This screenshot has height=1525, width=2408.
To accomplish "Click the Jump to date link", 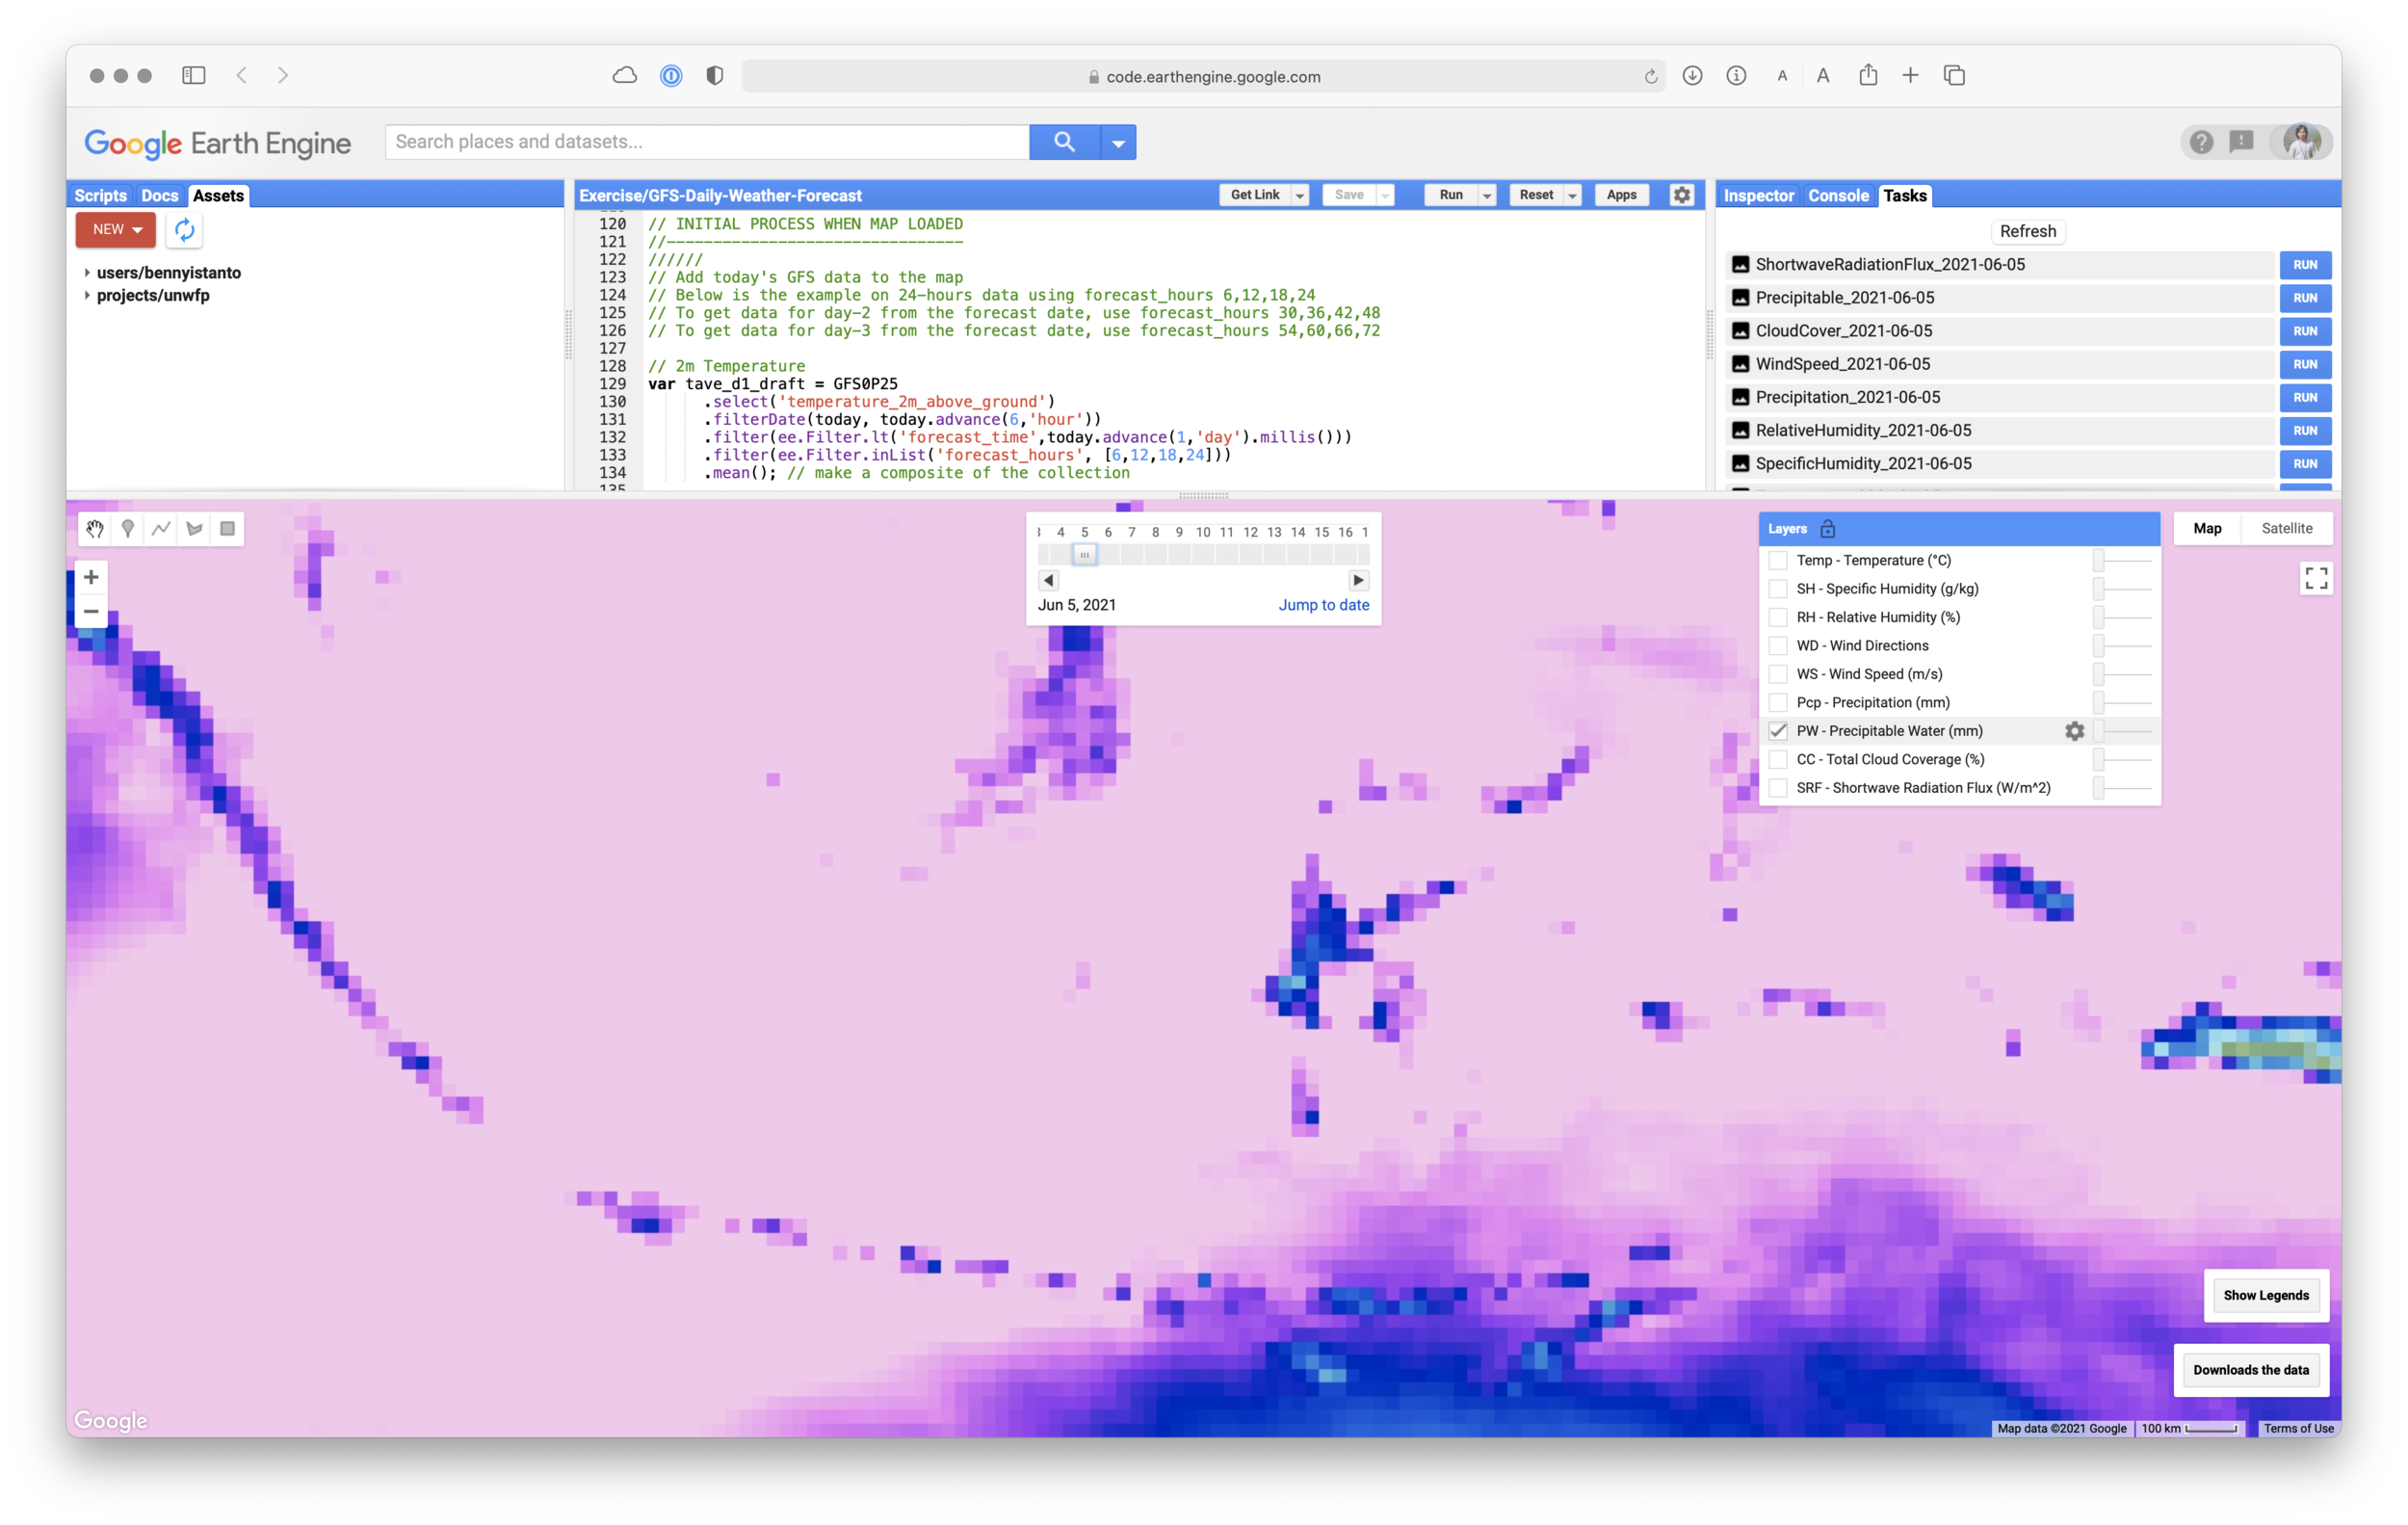I will click(x=1323, y=605).
